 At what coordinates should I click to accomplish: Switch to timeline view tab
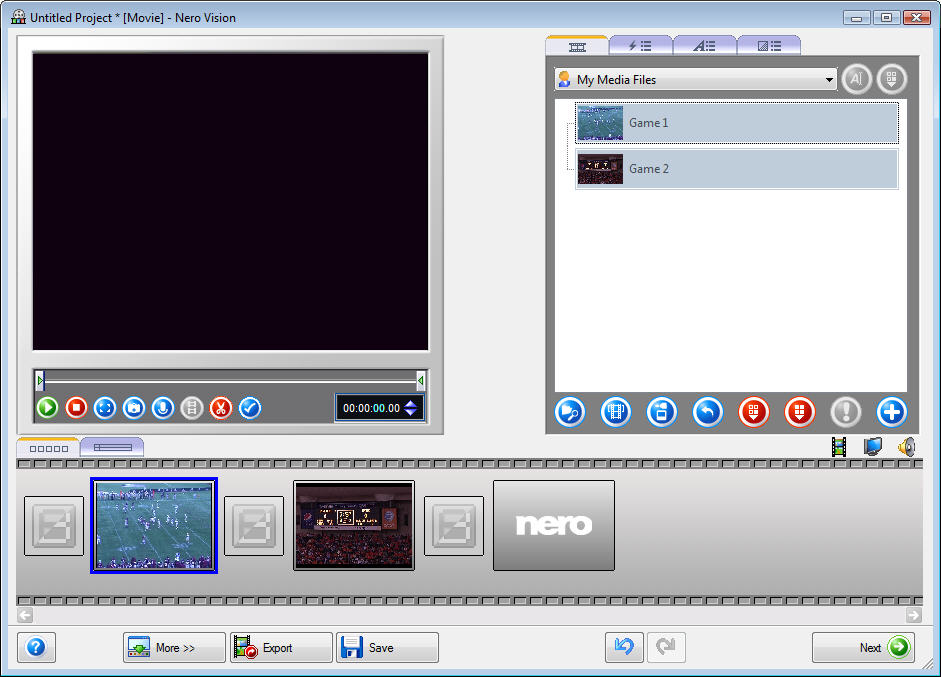112,448
